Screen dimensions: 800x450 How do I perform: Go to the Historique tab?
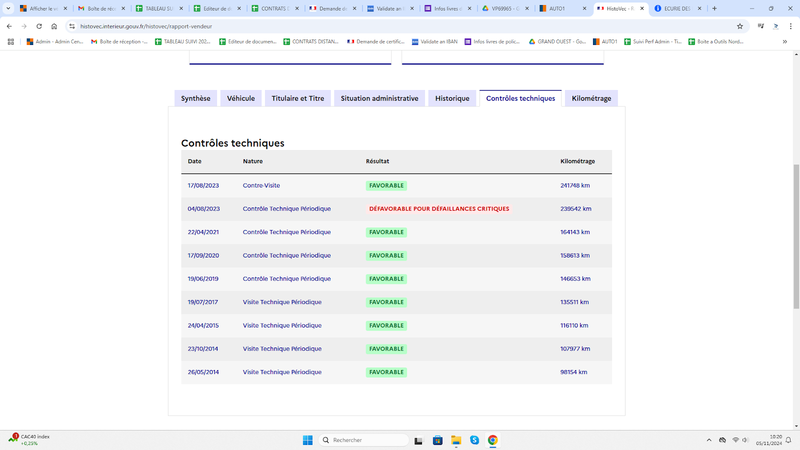452,98
